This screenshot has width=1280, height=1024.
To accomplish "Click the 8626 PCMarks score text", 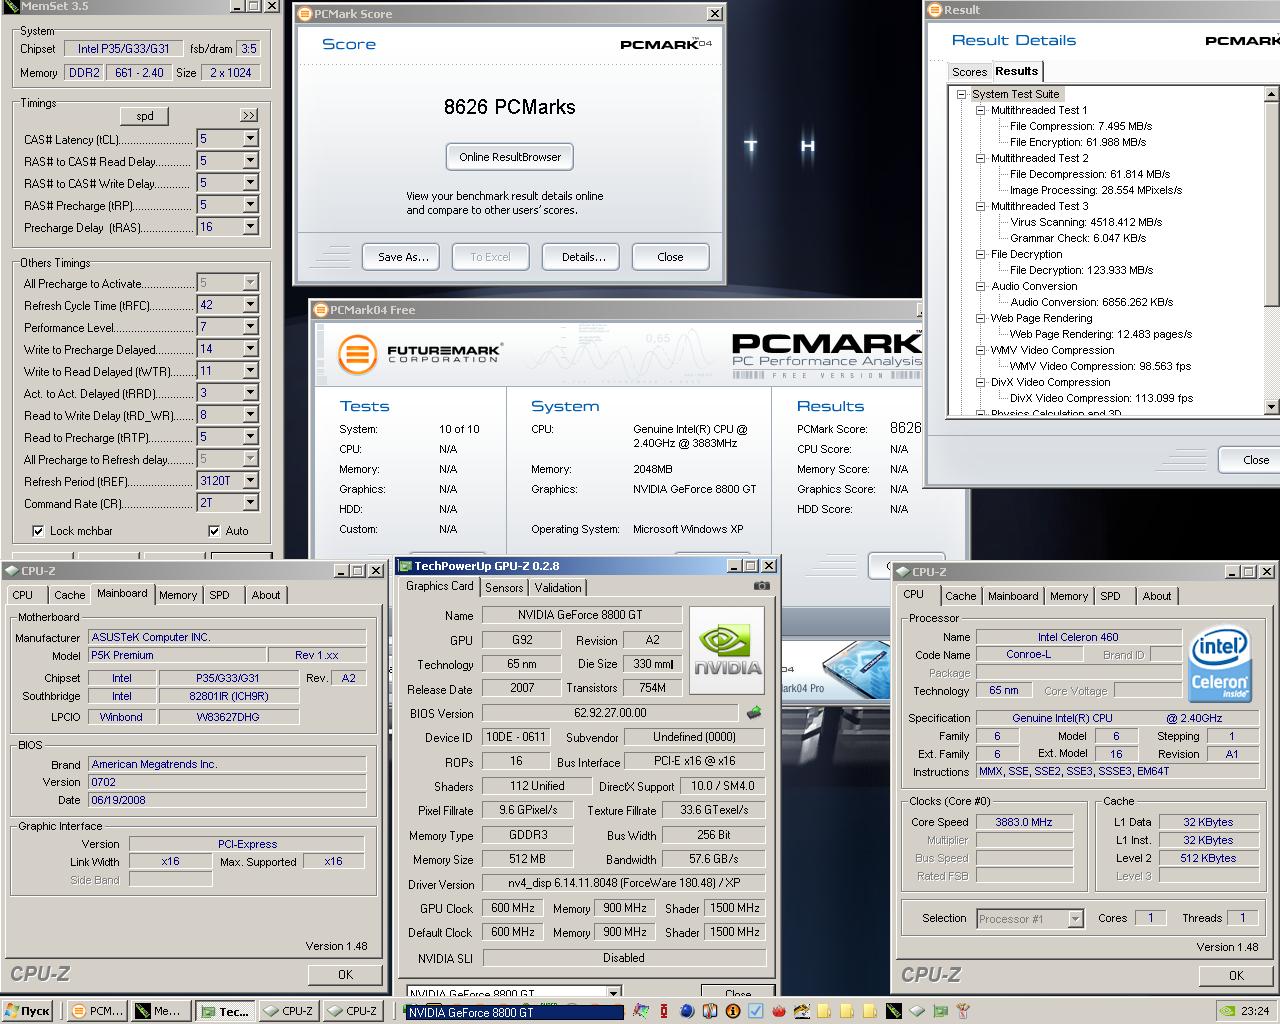I will [510, 107].
